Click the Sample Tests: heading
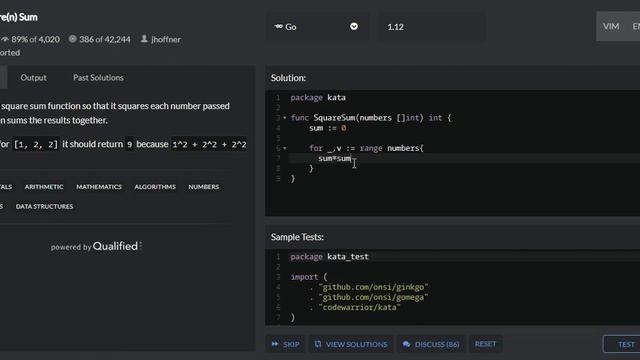640x360 pixels. click(x=297, y=237)
